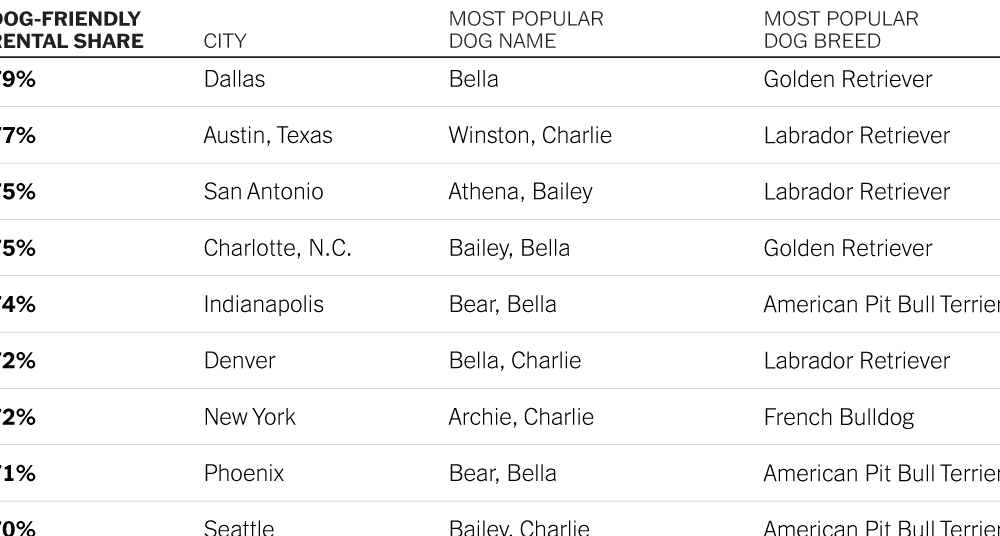Select the Austin, Texas row
1000x536 pixels.
(x=500, y=135)
